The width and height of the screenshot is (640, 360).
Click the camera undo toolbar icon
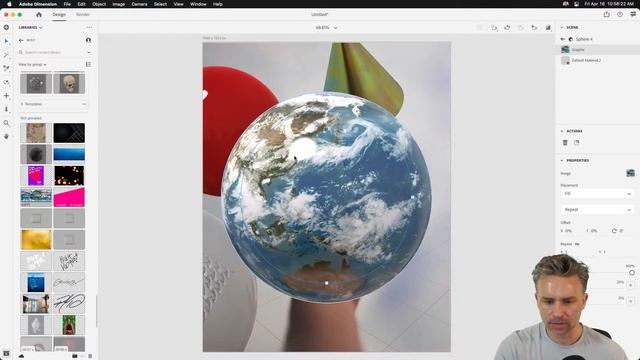[x=507, y=28]
